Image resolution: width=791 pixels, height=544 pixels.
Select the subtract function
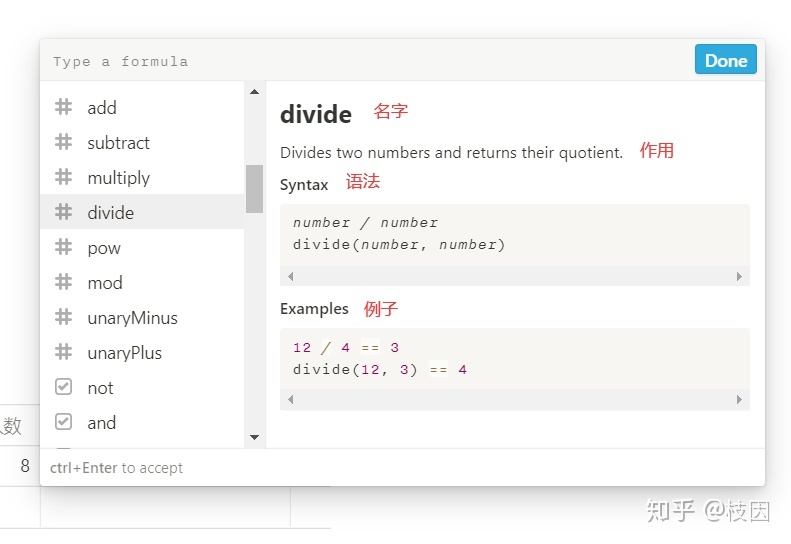pyautogui.click(x=142, y=142)
